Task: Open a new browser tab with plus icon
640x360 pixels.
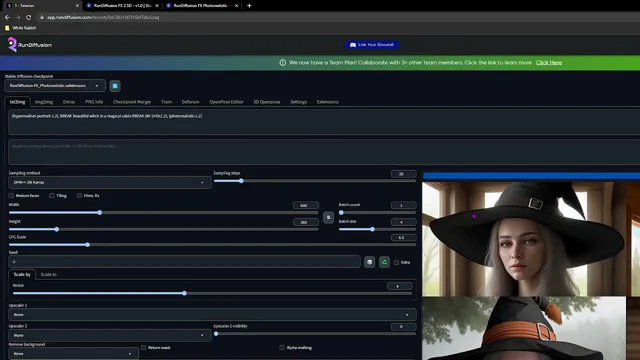Action: coord(249,6)
